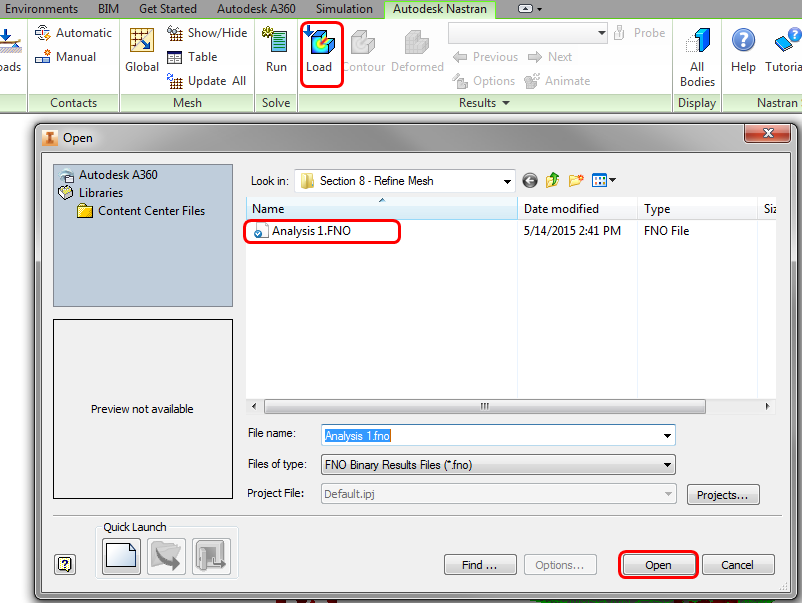Image resolution: width=802 pixels, height=603 pixels.
Task: Click FNO File type cell
Action: point(666,231)
